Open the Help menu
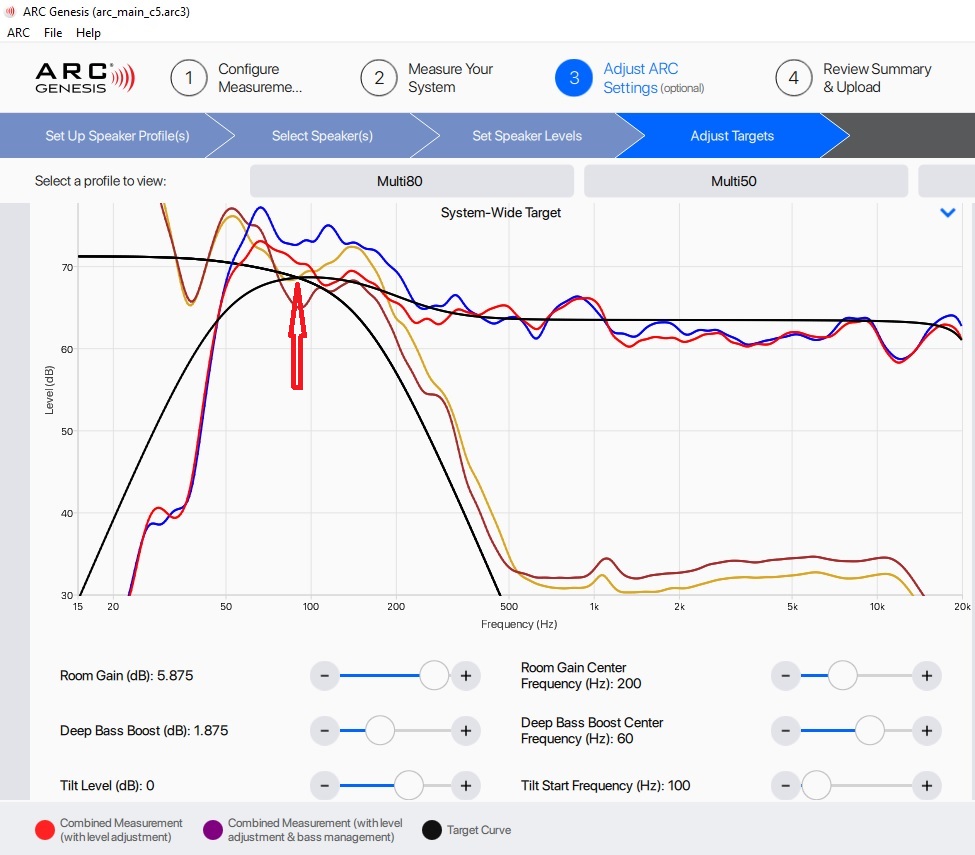This screenshot has width=975, height=855. [89, 33]
